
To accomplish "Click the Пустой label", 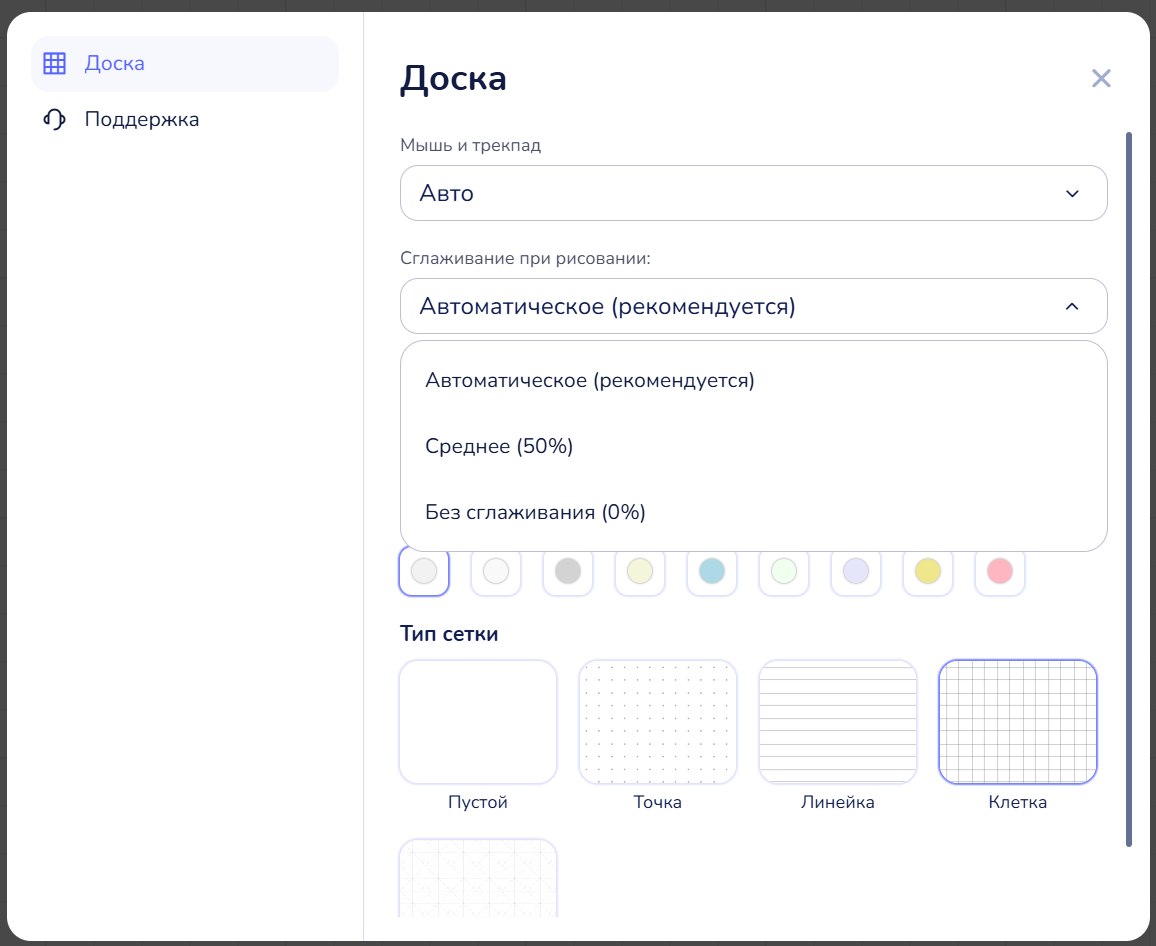I will pyautogui.click(x=478, y=802).
